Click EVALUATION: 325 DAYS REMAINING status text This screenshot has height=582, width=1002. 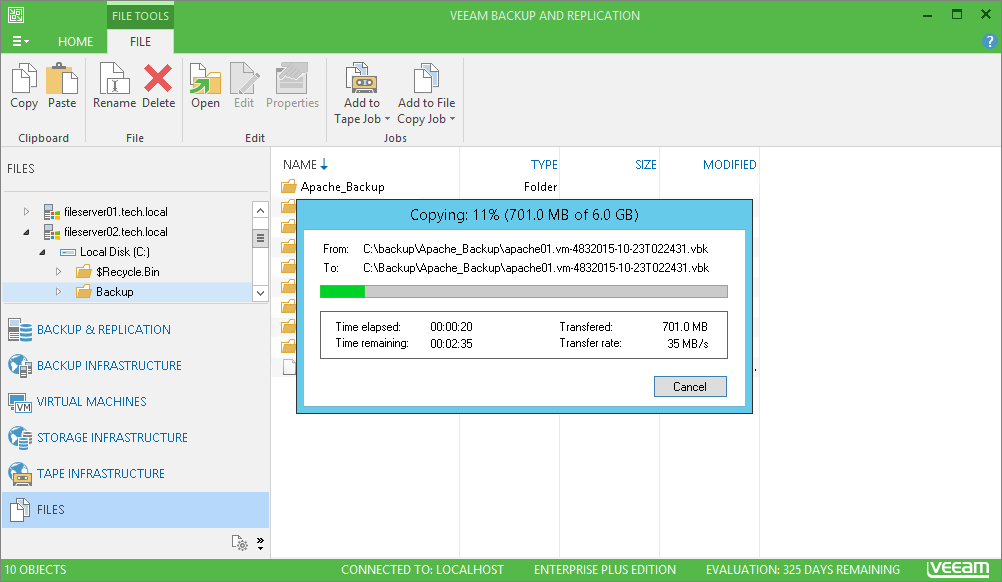(x=803, y=570)
